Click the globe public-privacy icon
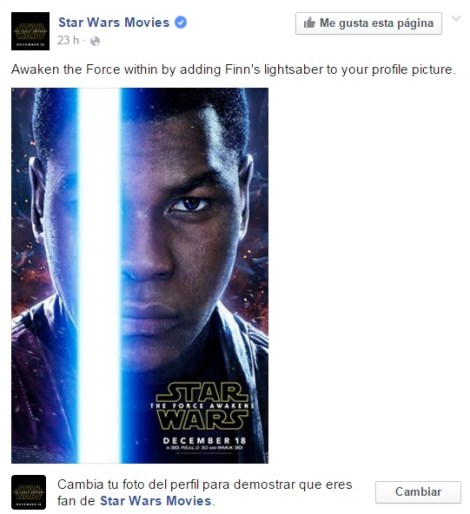Viewport: 470px width, 514px height. 95,41
